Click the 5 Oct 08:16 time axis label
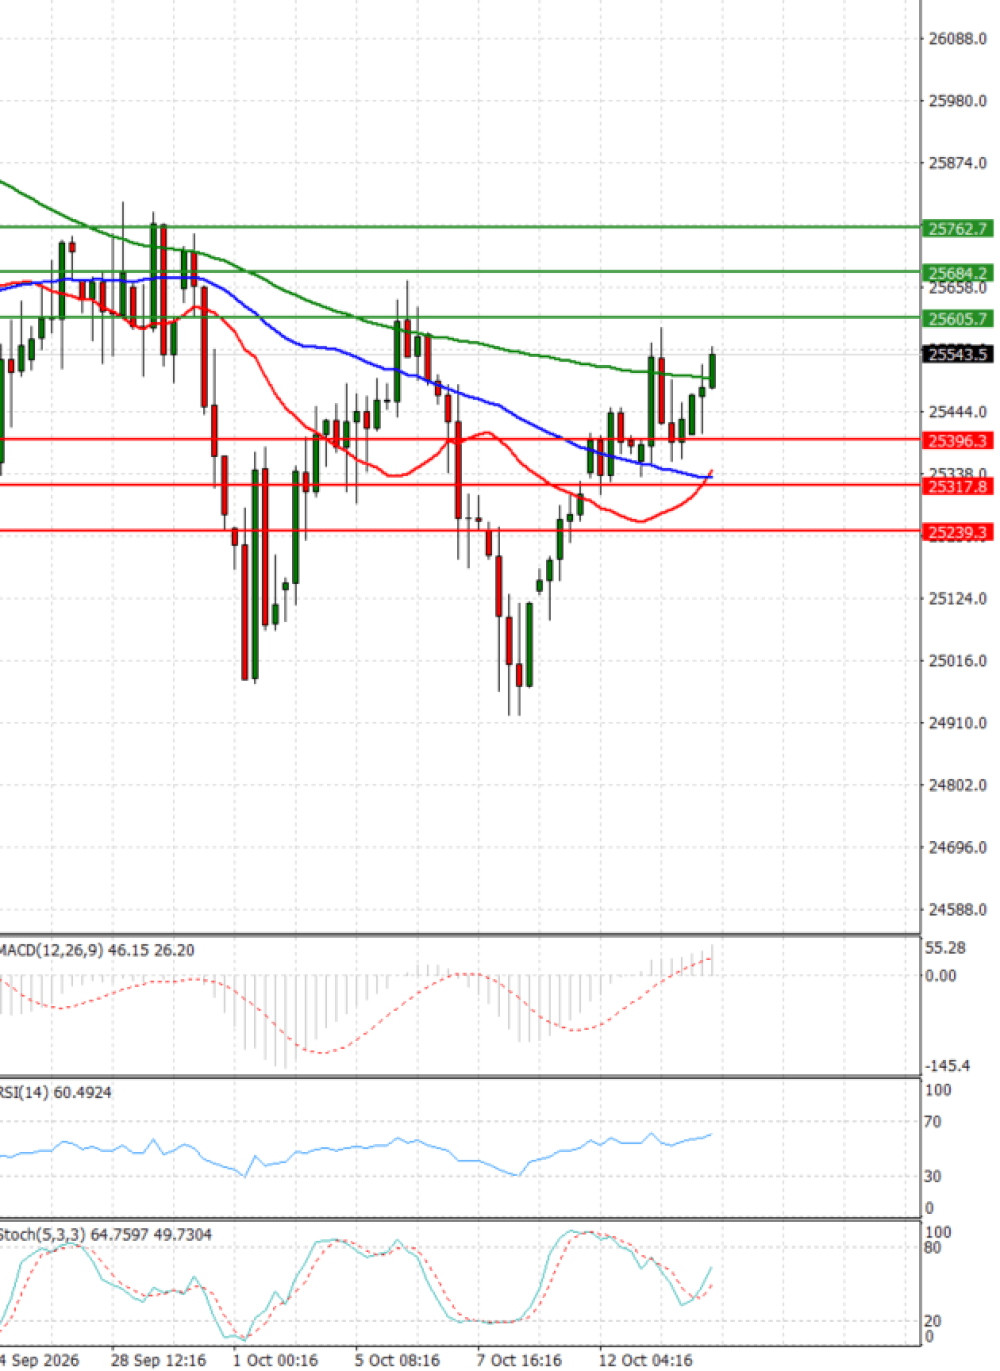The height and width of the screenshot is (1371, 1000). click(x=397, y=1360)
